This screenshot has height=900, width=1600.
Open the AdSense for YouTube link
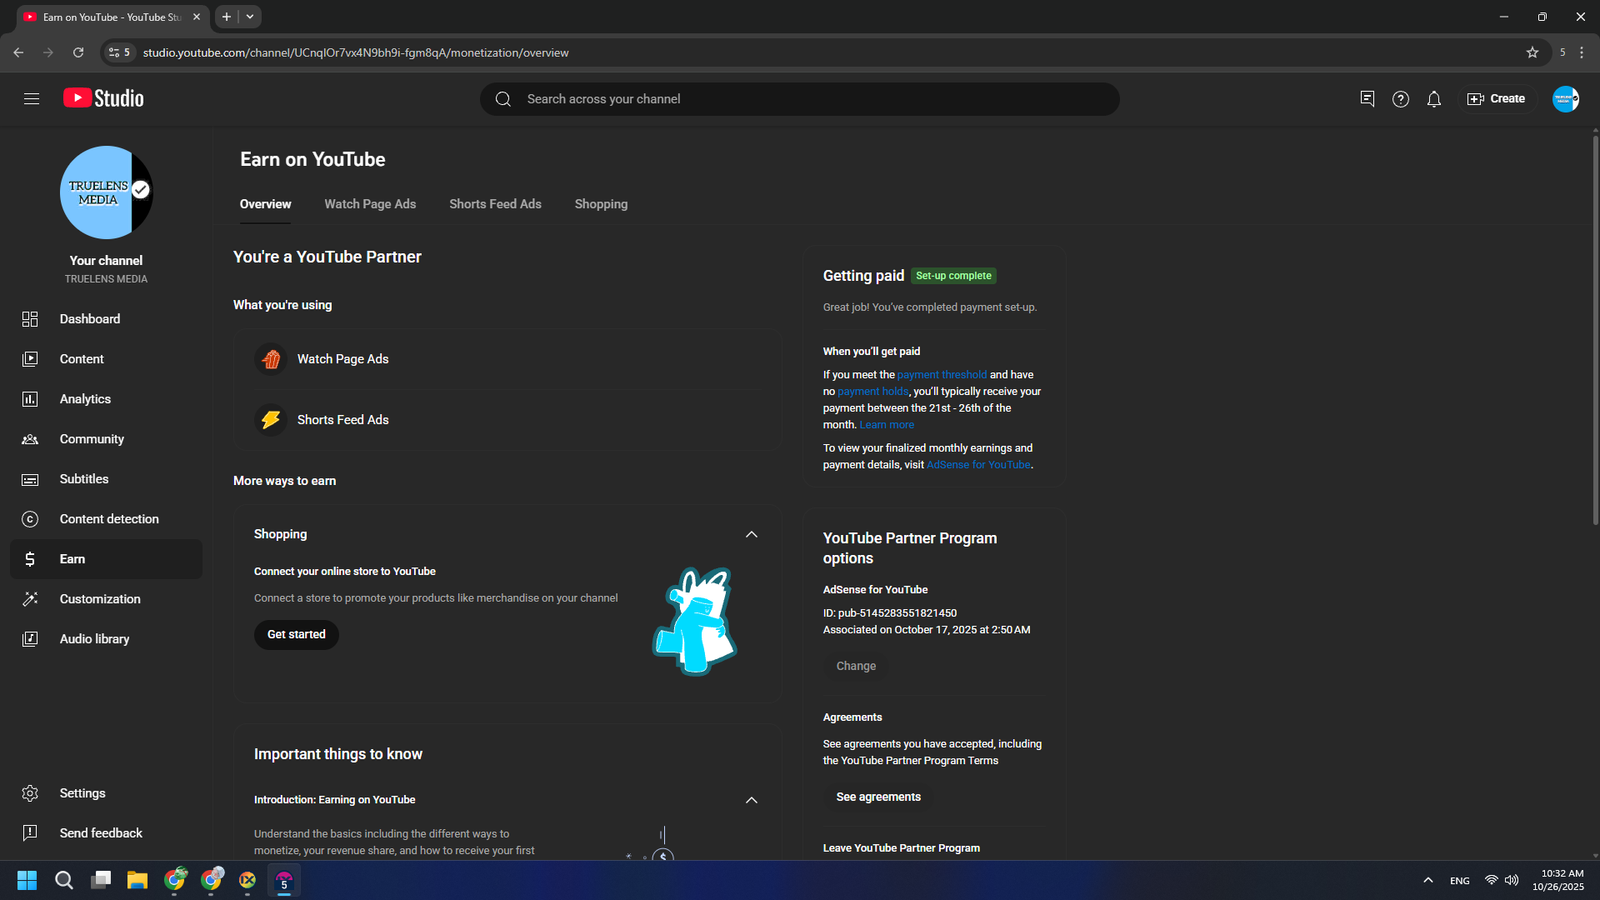click(978, 465)
